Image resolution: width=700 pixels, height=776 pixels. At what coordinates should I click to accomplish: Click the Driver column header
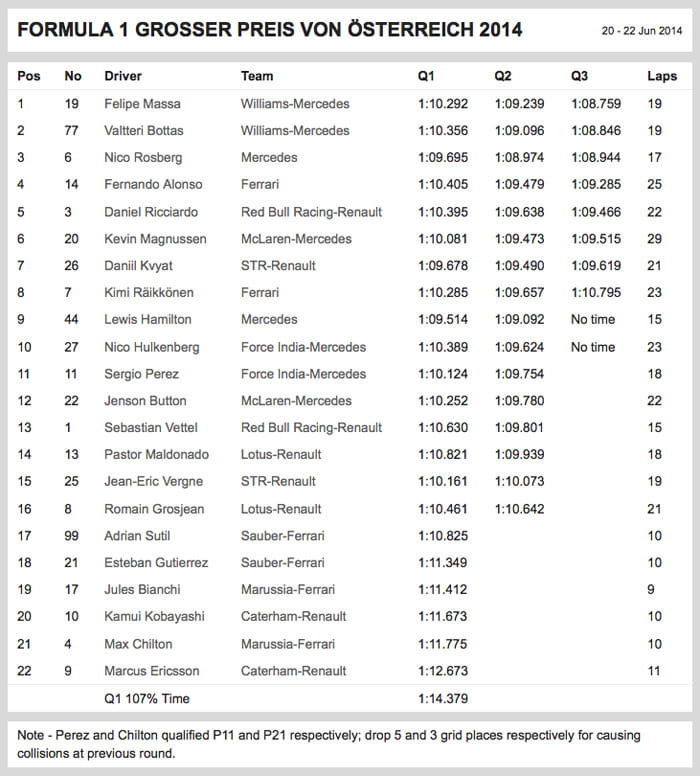coord(123,76)
